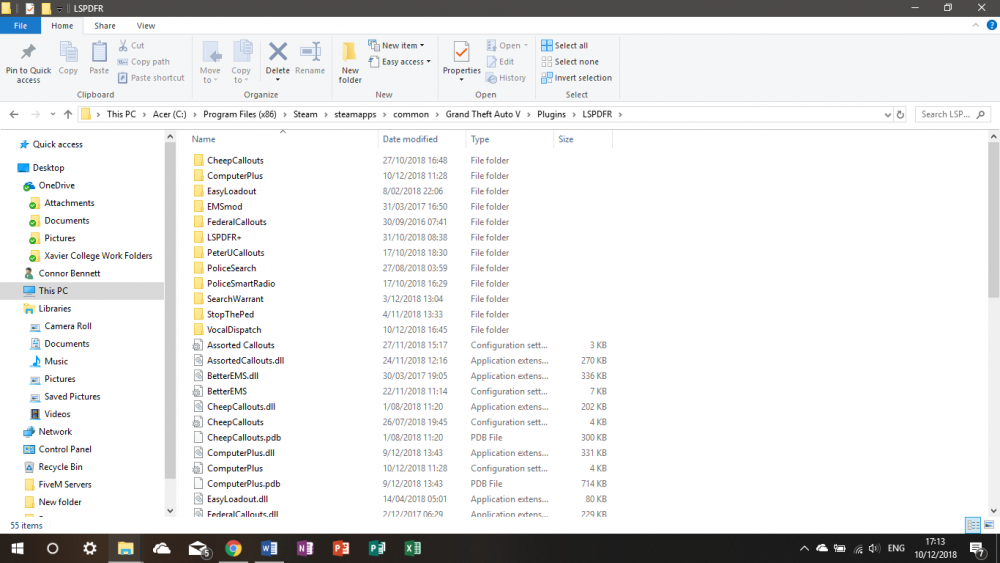Select ComputerPlus.pdb file
1000x563 pixels.
click(x=243, y=483)
